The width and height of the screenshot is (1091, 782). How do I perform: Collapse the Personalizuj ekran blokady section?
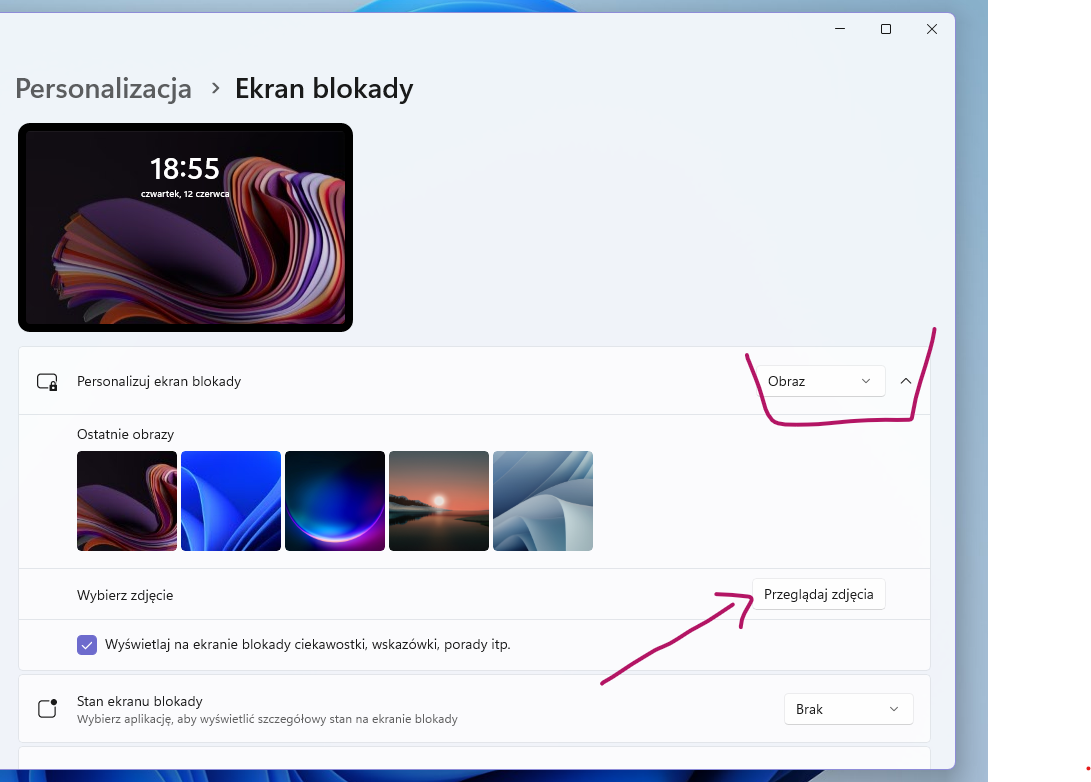pyautogui.click(x=905, y=381)
